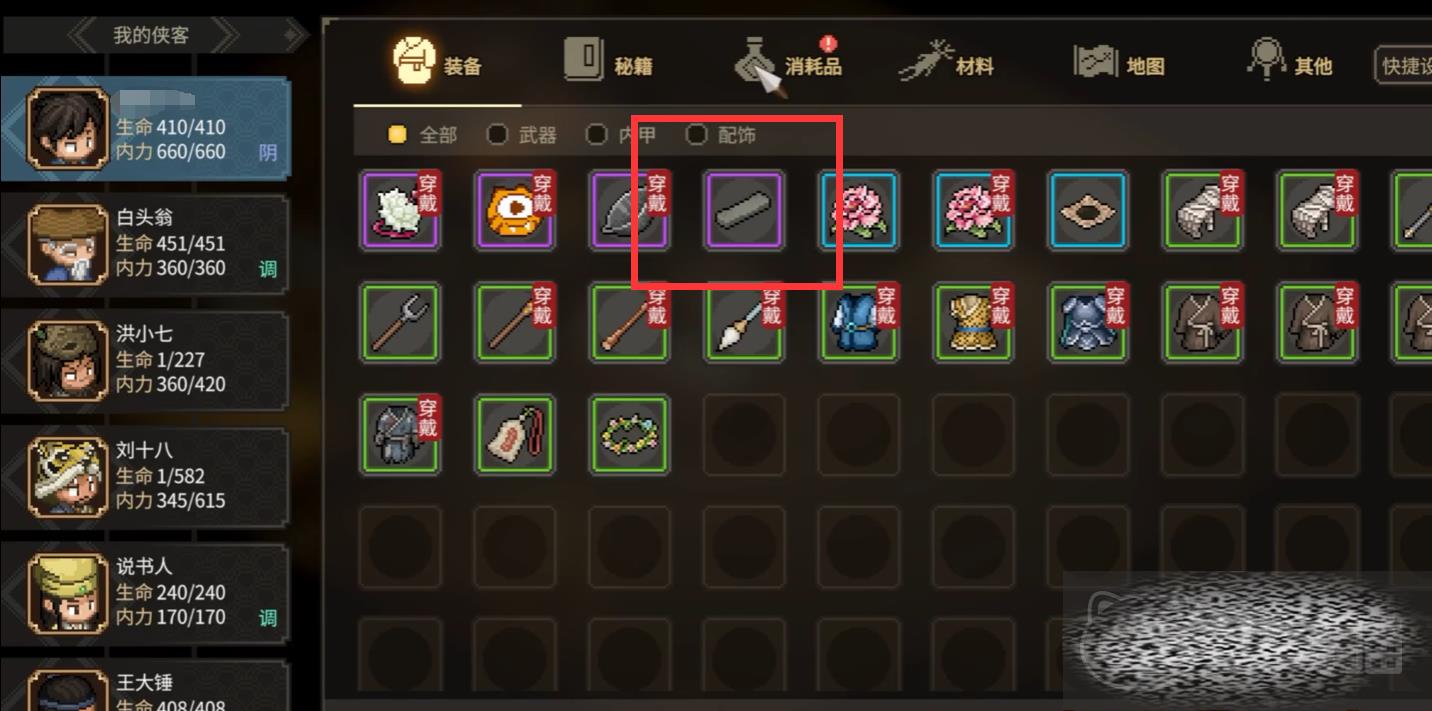Select the blue robe armor item
The width and height of the screenshot is (1432, 711).
point(859,322)
